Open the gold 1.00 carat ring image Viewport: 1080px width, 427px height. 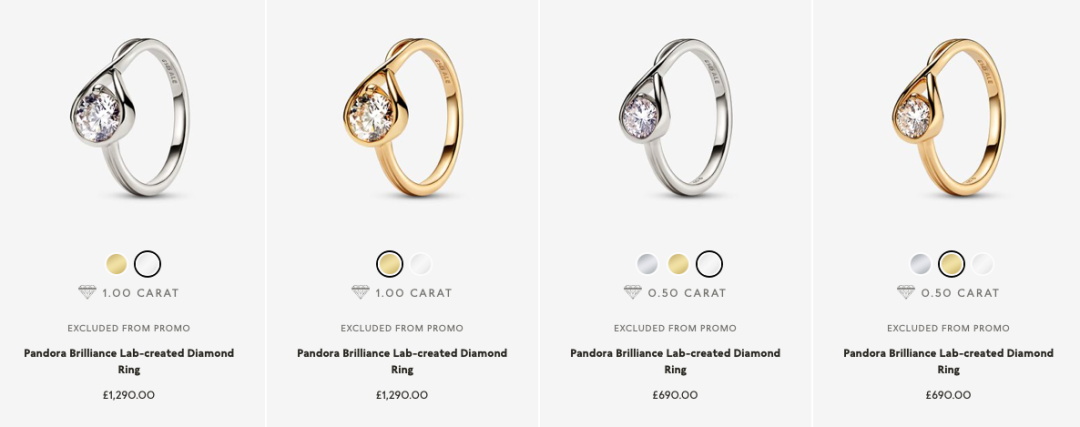pyautogui.click(x=403, y=117)
